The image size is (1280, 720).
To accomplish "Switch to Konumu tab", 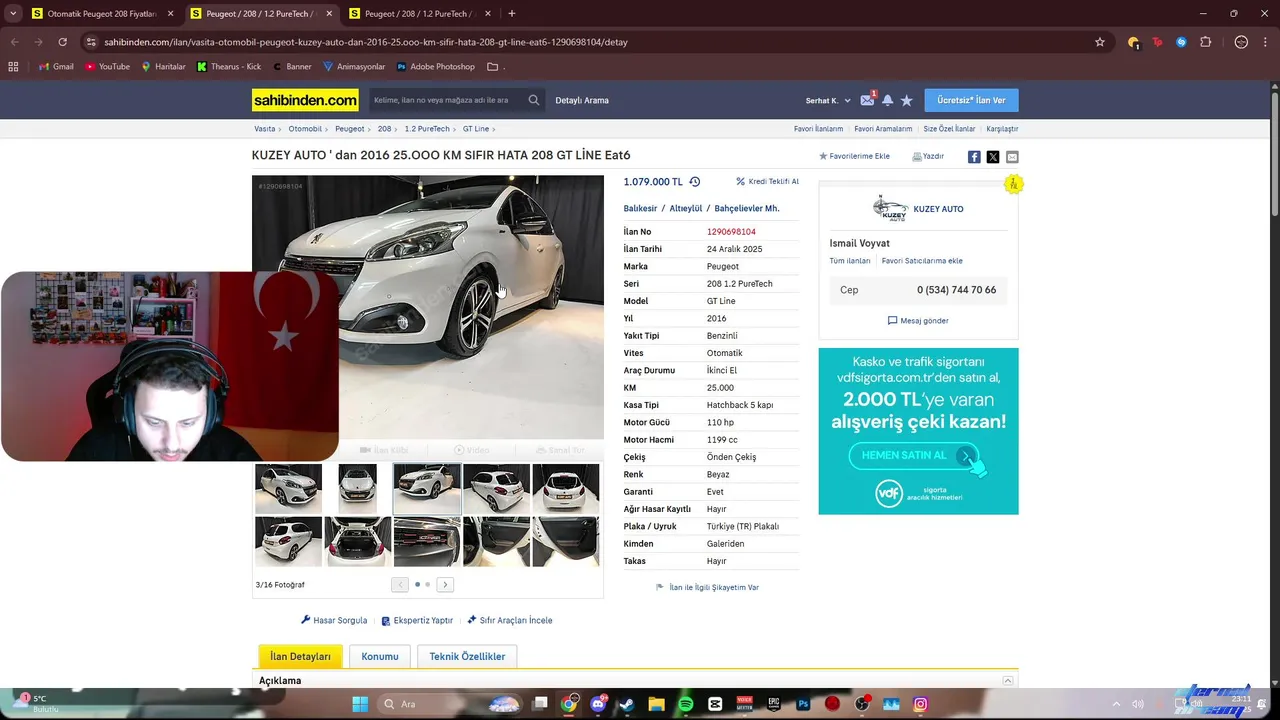I will 380,657.
